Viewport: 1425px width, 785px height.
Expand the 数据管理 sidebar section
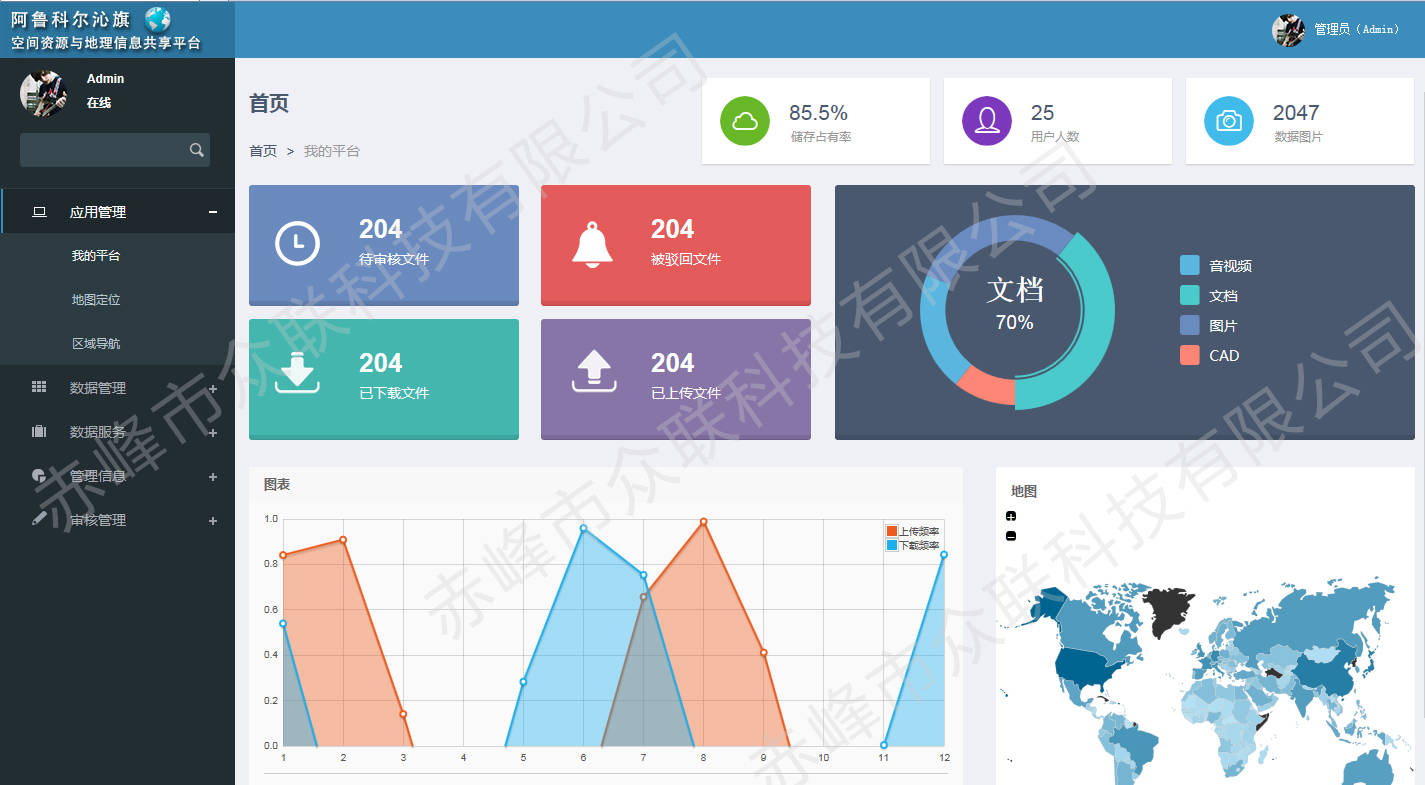click(x=212, y=389)
